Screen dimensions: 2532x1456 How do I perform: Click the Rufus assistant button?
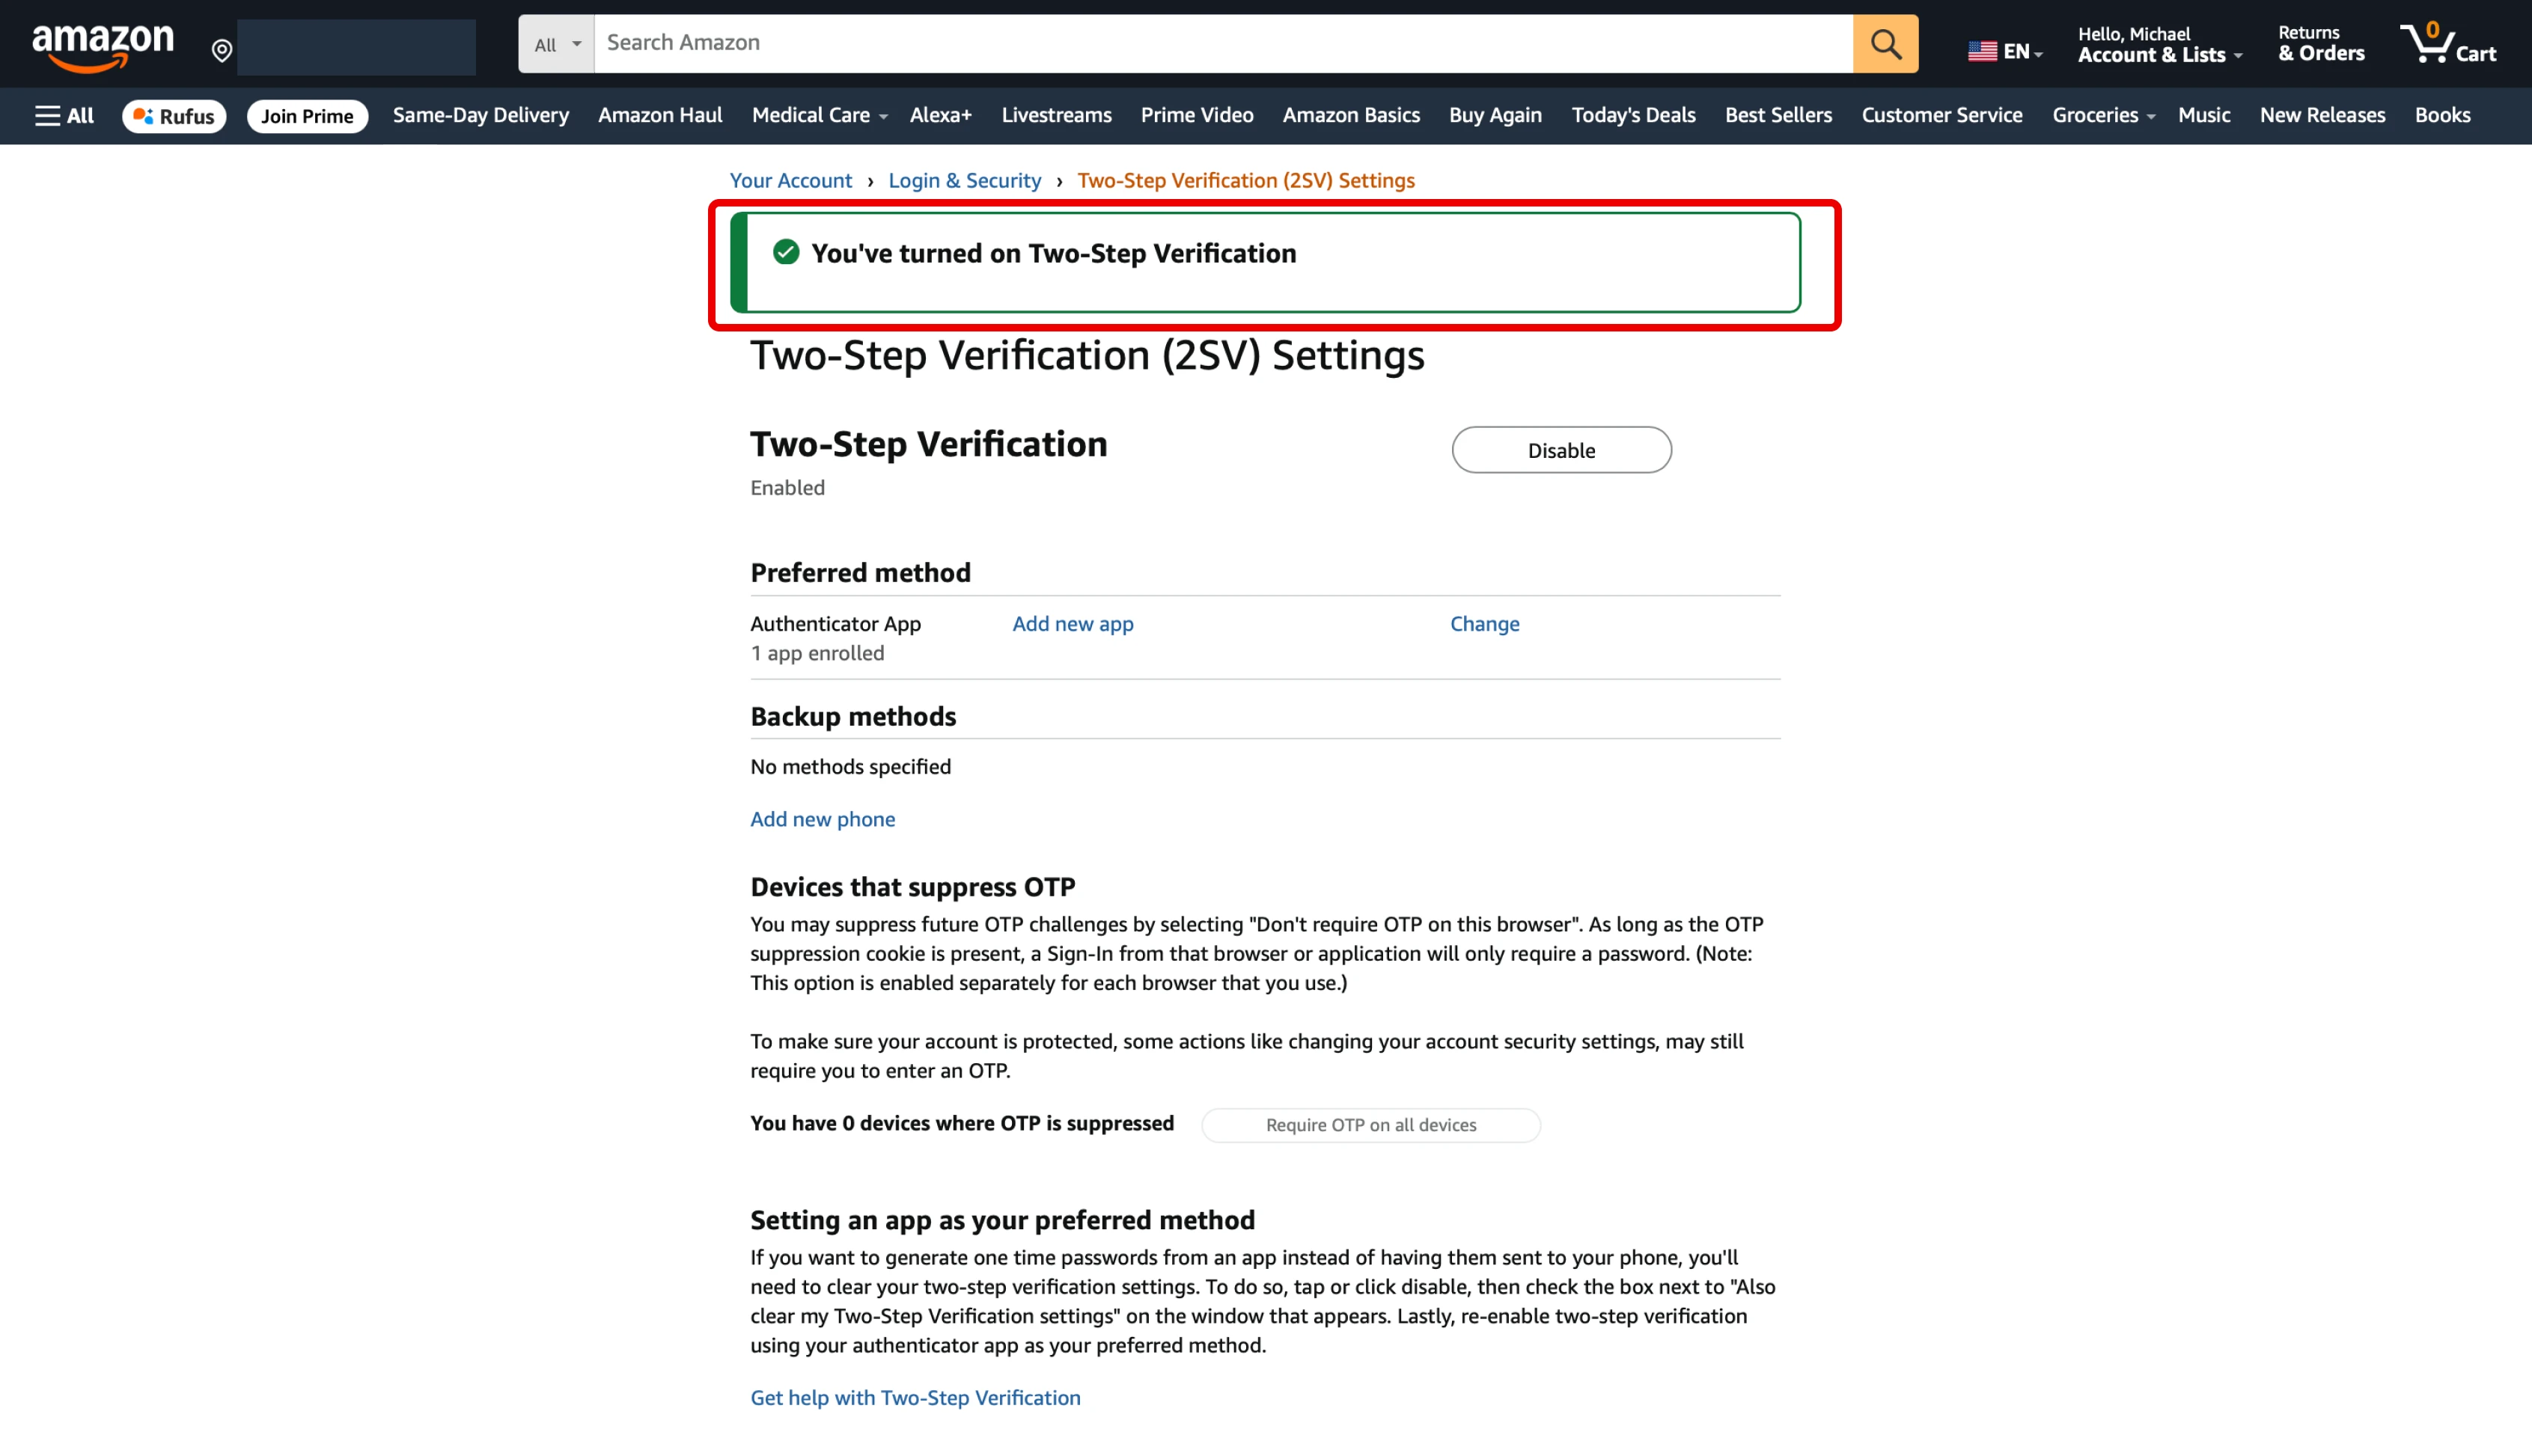pyautogui.click(x=174, y=116)
